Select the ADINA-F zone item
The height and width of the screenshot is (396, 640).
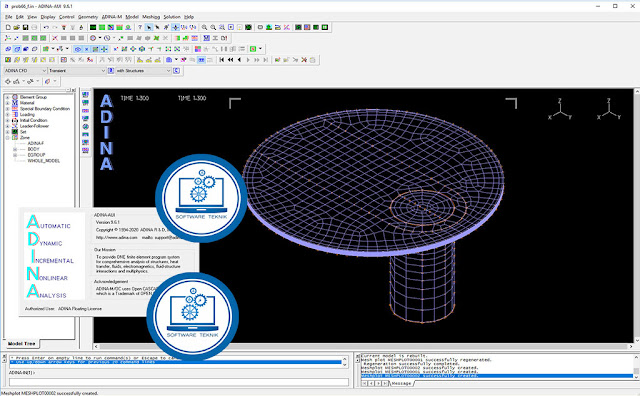[36, 143]
